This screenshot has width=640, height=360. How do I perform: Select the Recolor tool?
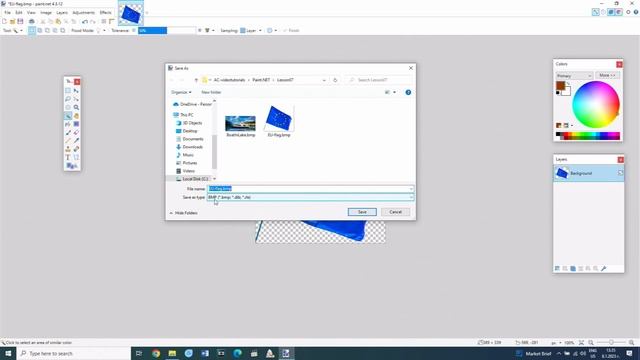coord(76,149)
